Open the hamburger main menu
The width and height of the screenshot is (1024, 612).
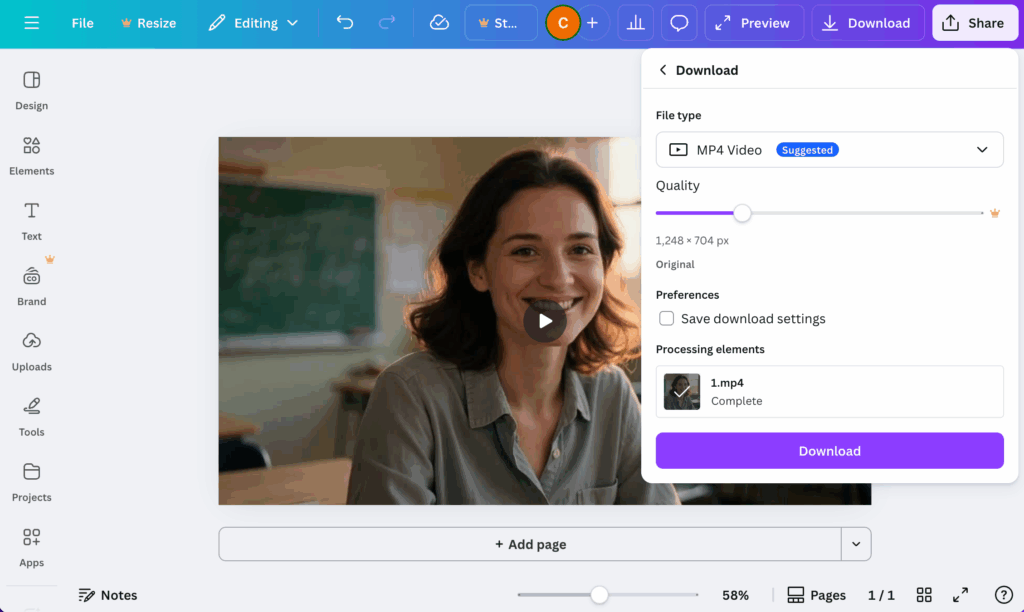click(x=31, y=23)
